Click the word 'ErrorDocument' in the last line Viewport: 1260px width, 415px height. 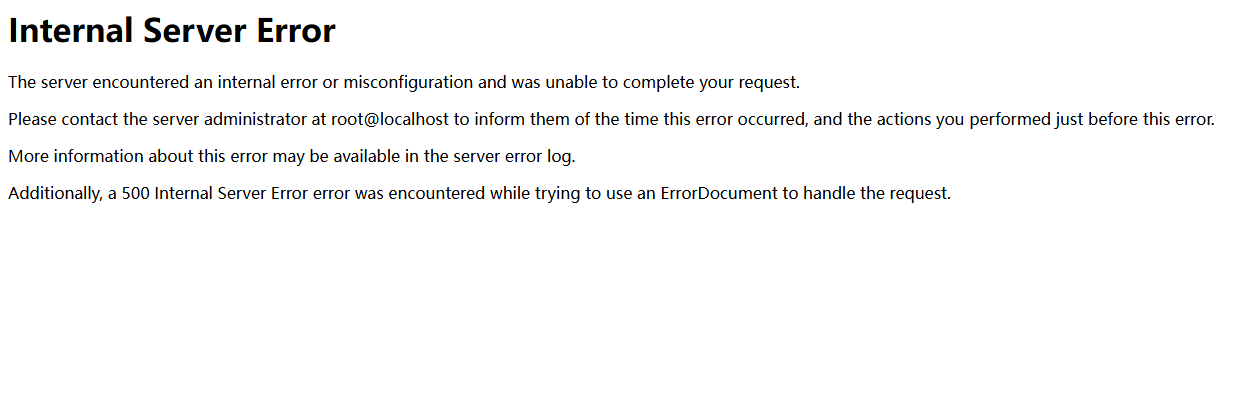pos(718,194)
